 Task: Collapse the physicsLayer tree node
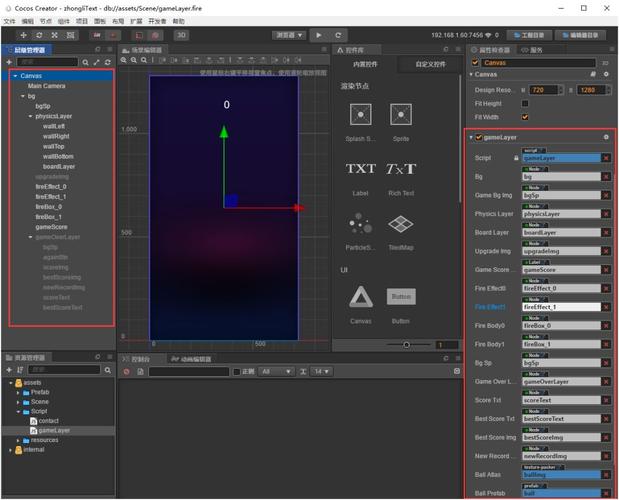[x=29, y=116]
